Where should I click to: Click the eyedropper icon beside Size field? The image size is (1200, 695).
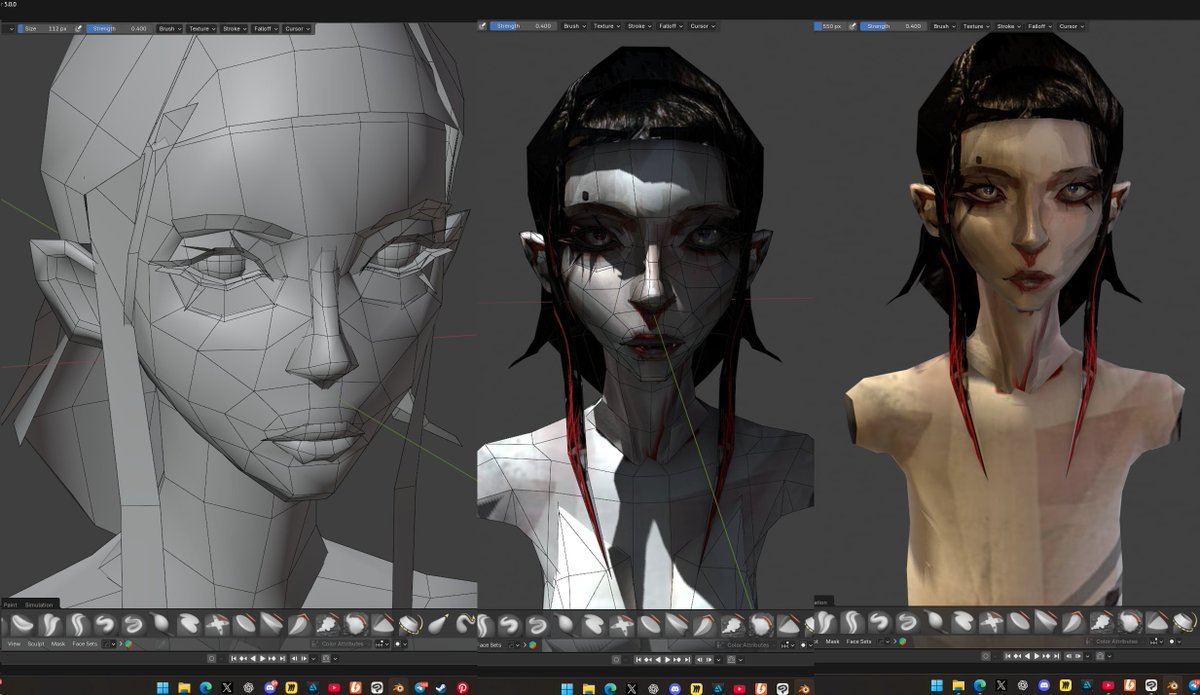point(78,28)
